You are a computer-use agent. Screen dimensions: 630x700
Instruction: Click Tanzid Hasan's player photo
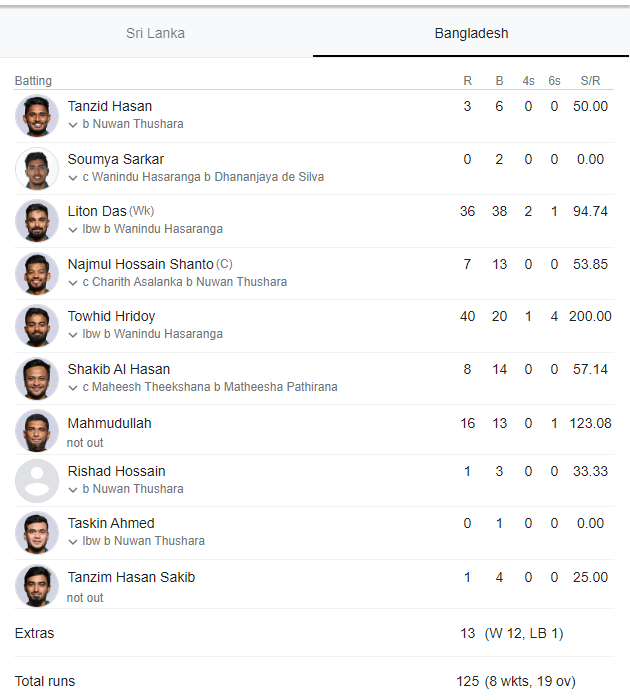pos(37,116)
